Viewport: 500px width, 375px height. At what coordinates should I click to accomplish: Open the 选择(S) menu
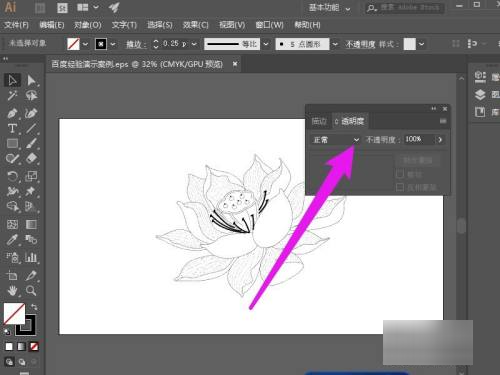(x=160, y=25)
